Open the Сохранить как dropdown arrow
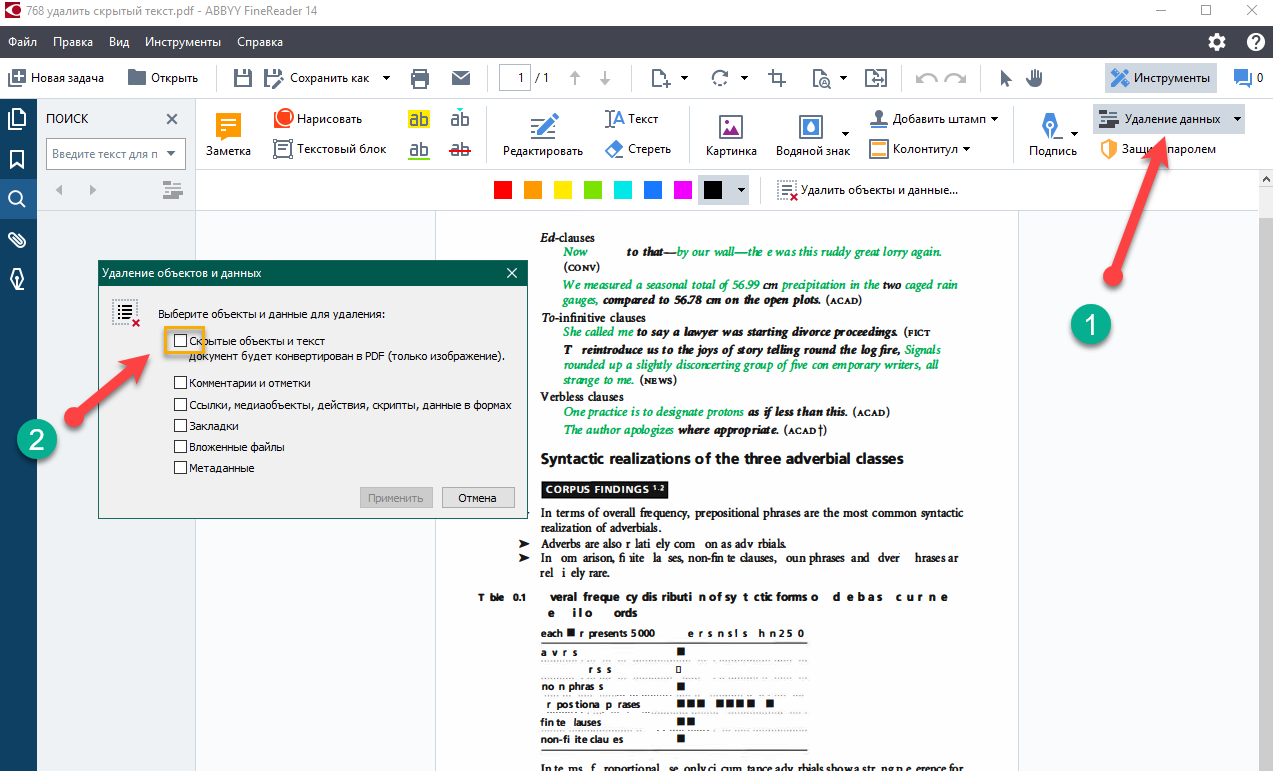 pyautogui.click(x=386, y=78)
